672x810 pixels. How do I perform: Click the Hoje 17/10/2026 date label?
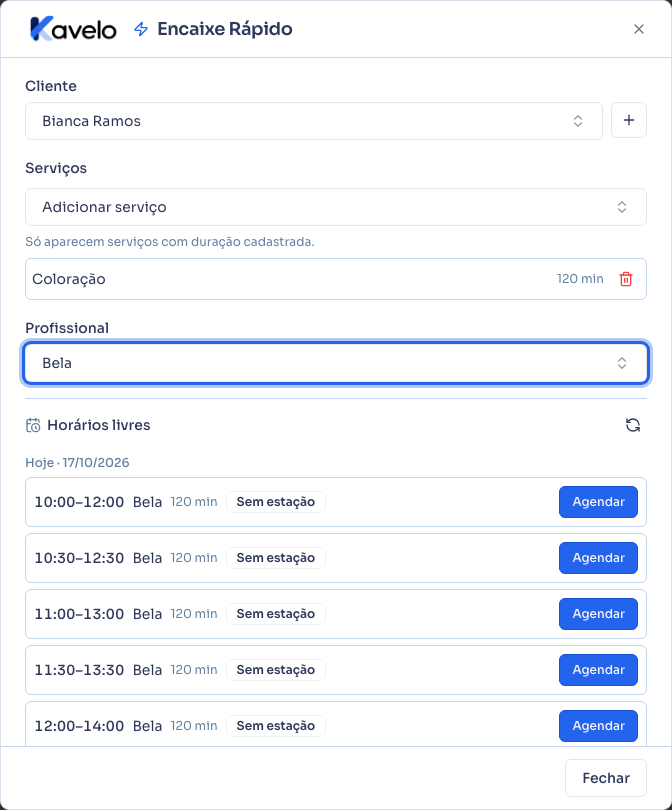(x=77, y=462)
